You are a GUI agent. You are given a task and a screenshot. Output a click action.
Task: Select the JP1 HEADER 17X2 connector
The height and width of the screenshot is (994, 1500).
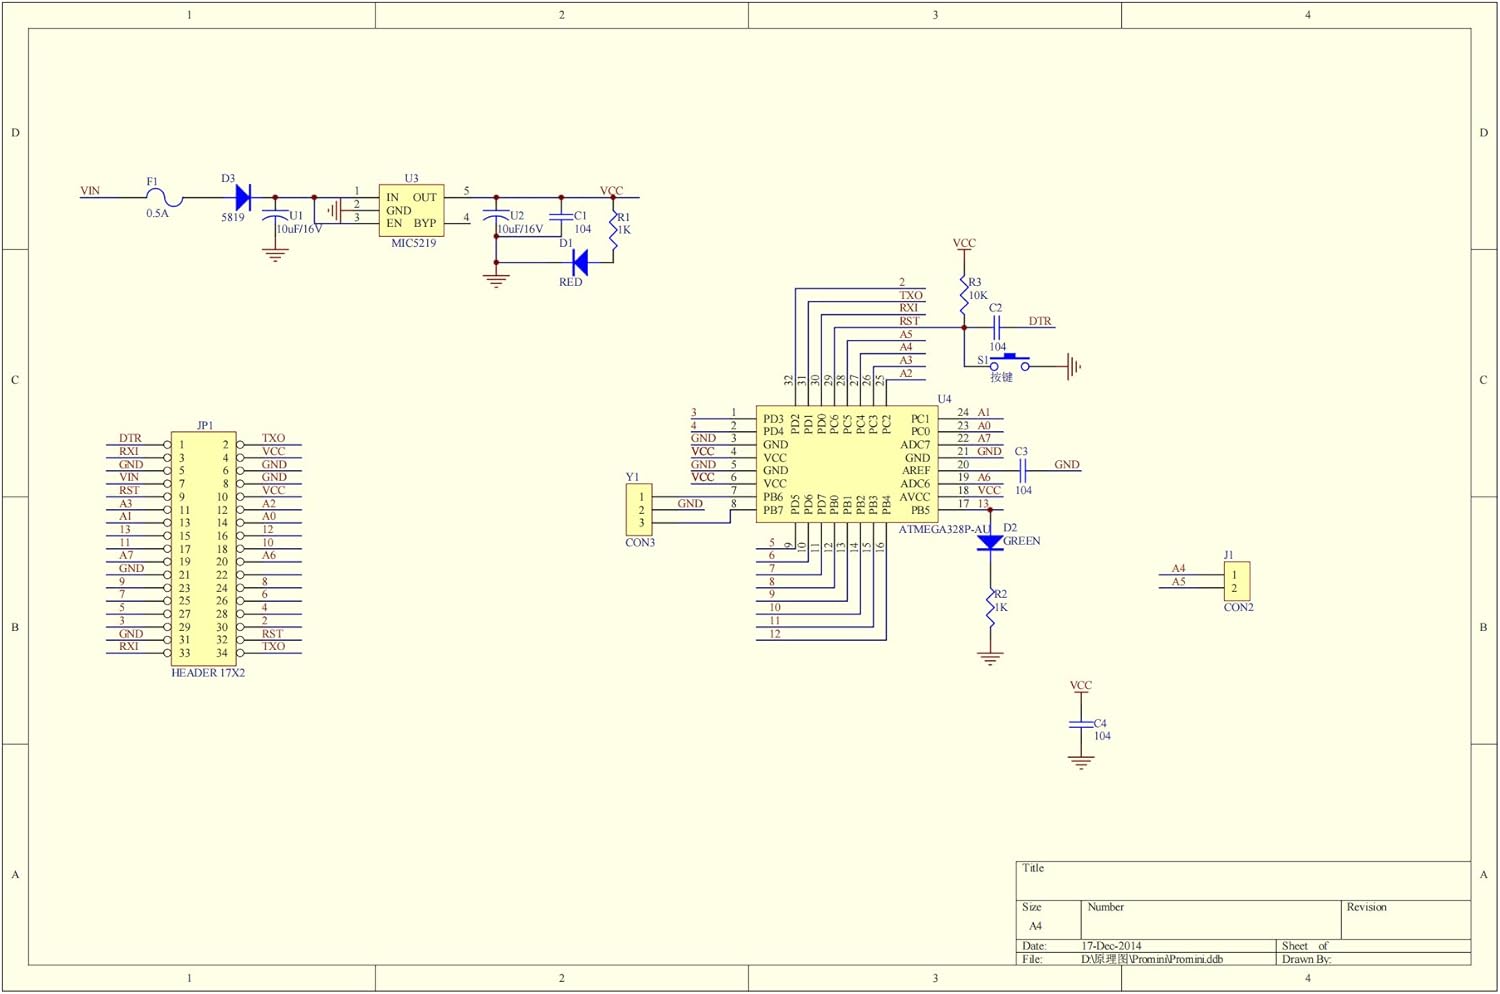click(x=203, y=548)
